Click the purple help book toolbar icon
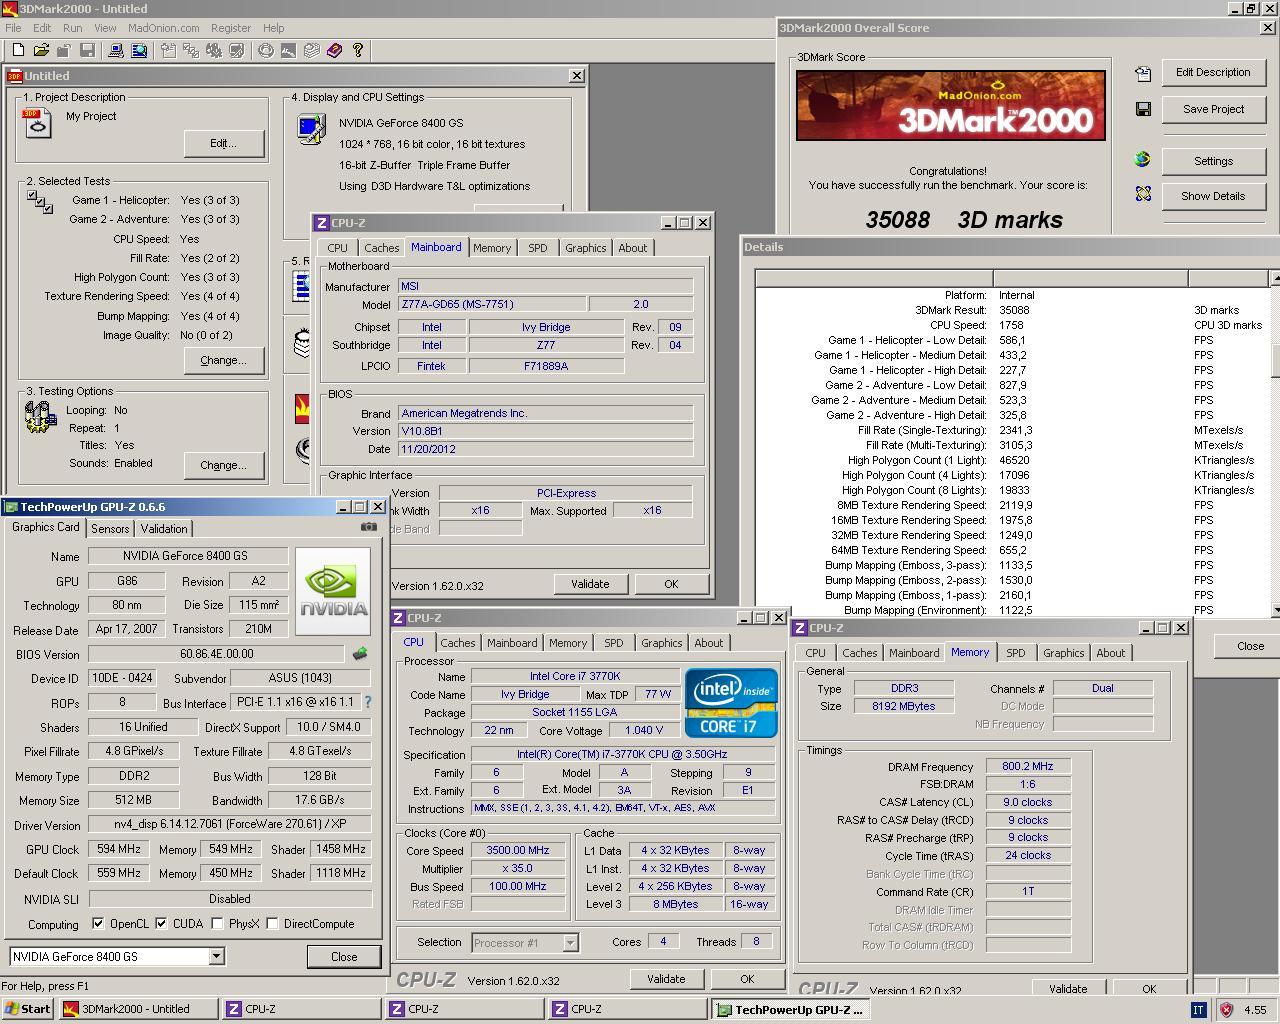 pos(334,50)
